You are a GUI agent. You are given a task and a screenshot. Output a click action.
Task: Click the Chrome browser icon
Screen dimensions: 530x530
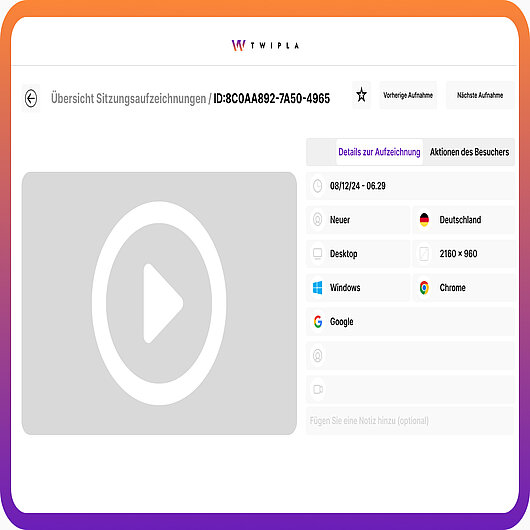[424, 288]
